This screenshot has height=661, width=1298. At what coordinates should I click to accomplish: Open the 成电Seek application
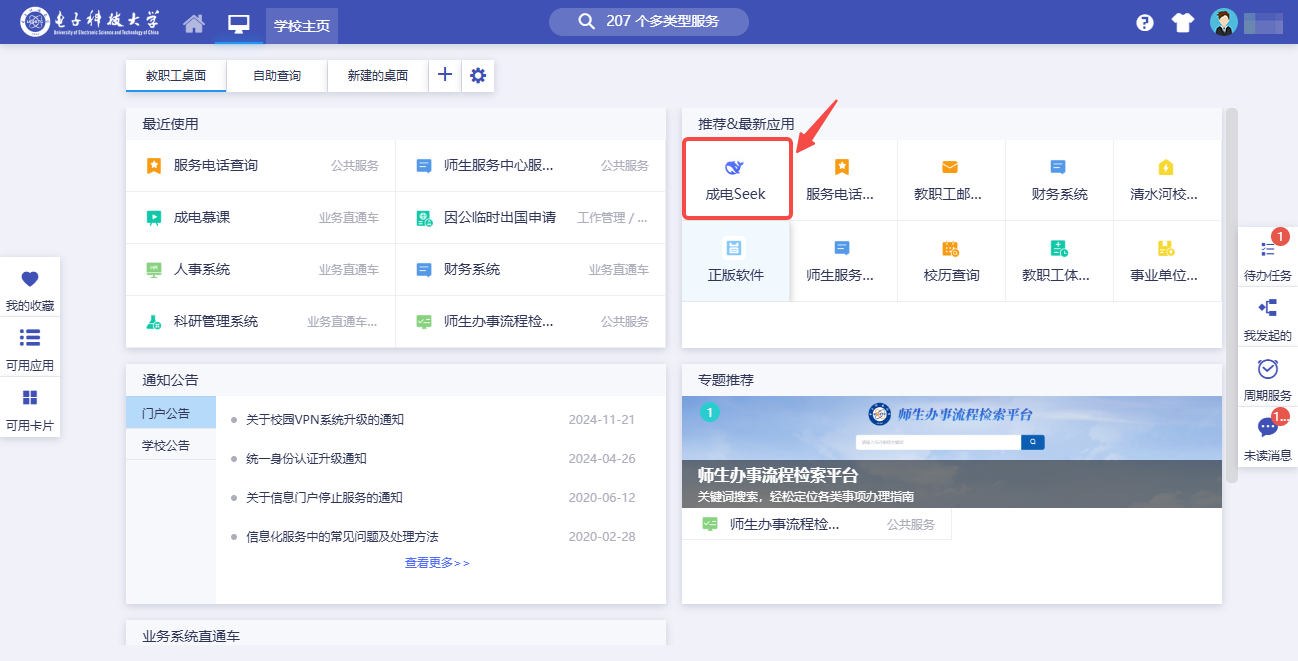click(736, 180)
